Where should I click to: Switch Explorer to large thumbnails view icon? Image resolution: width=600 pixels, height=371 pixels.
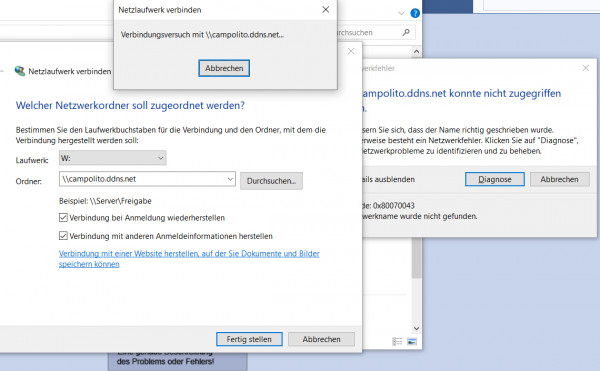(412, 341)
